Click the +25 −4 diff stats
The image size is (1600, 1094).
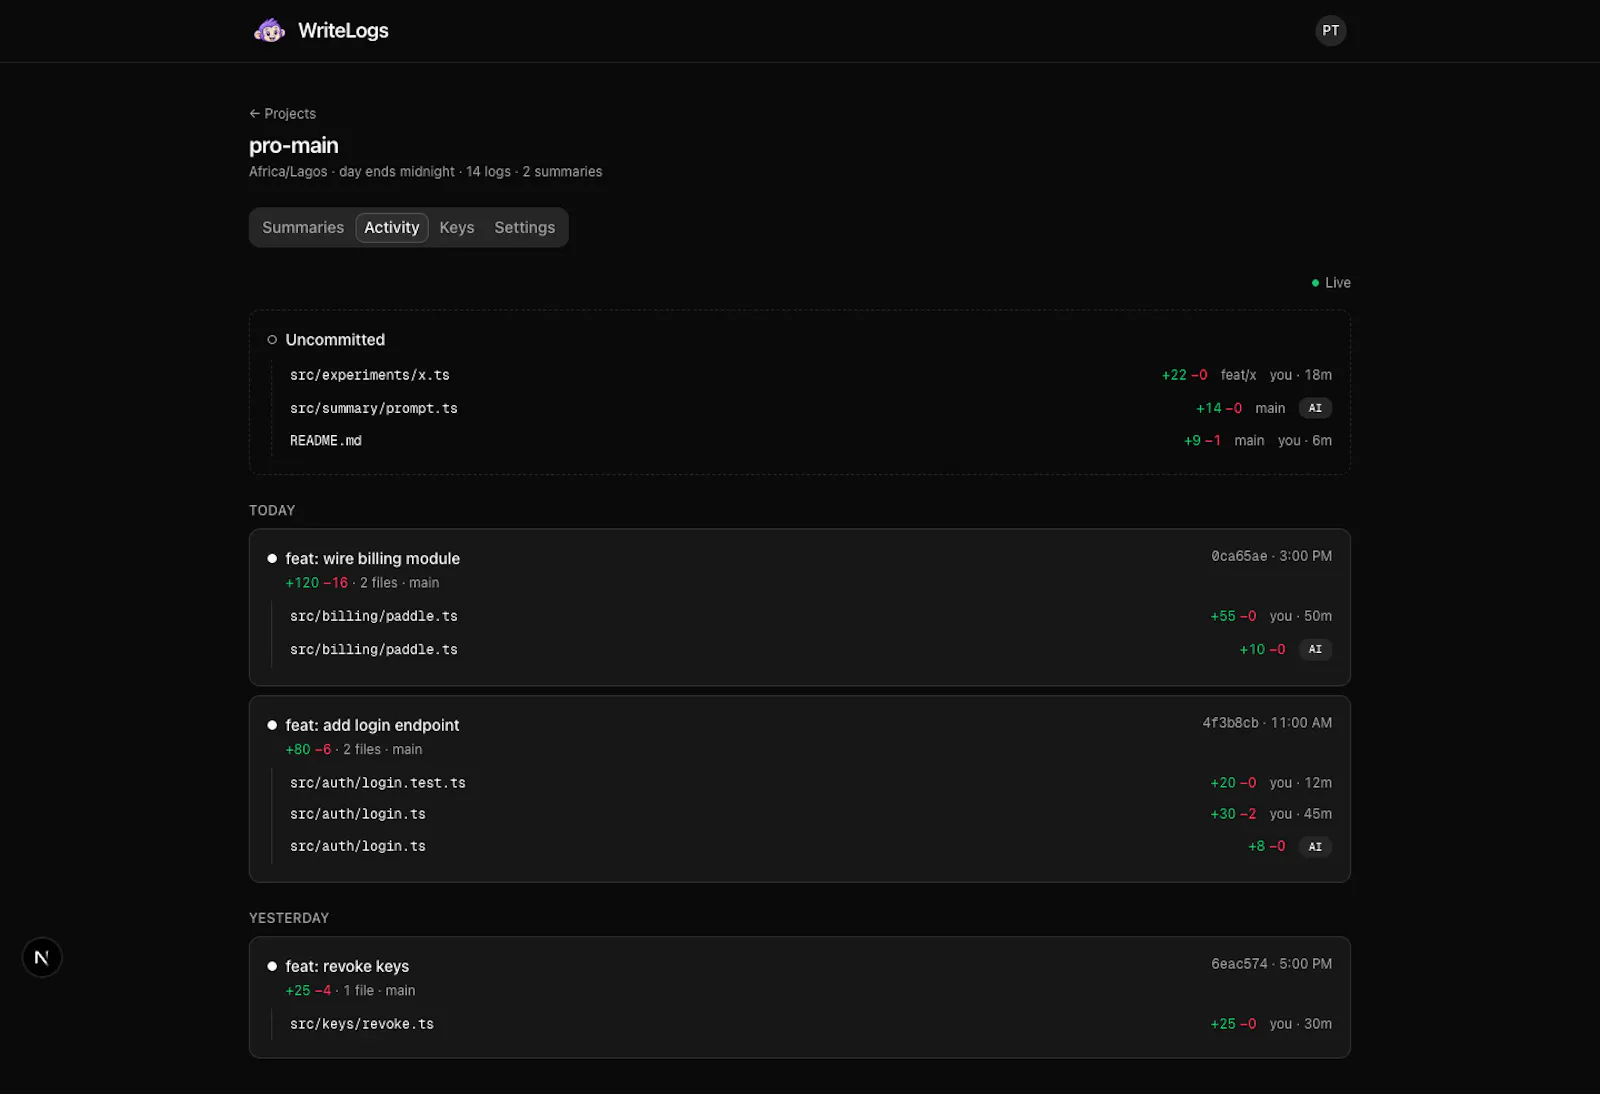pyautogui.click(x=308, y=991)
